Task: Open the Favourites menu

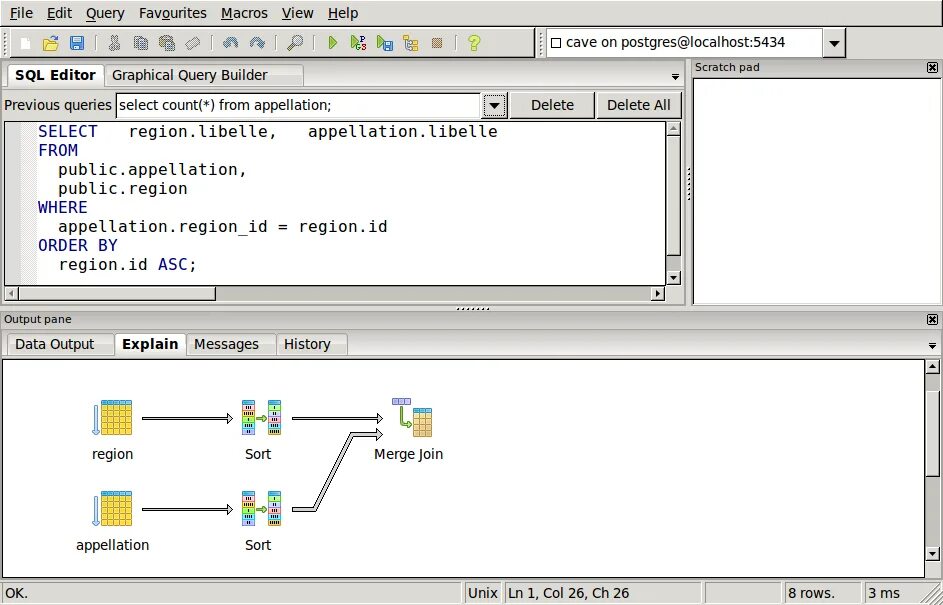Action: (x=173, y=13)
